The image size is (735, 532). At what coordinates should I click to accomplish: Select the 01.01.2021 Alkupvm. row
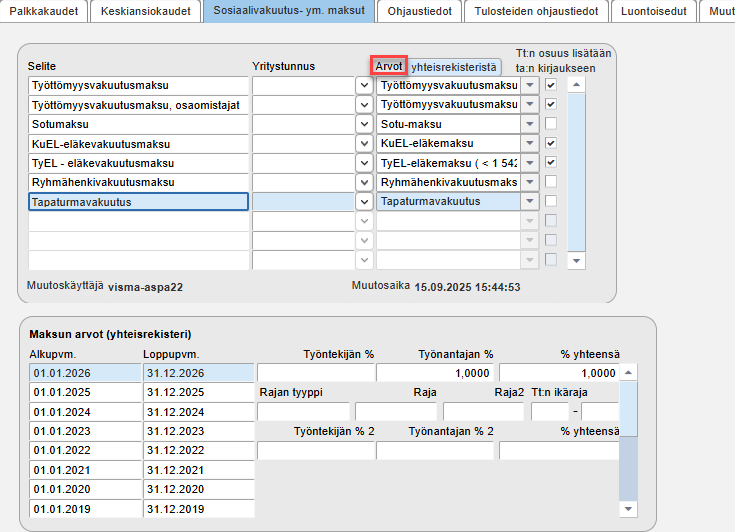point(85,470)
